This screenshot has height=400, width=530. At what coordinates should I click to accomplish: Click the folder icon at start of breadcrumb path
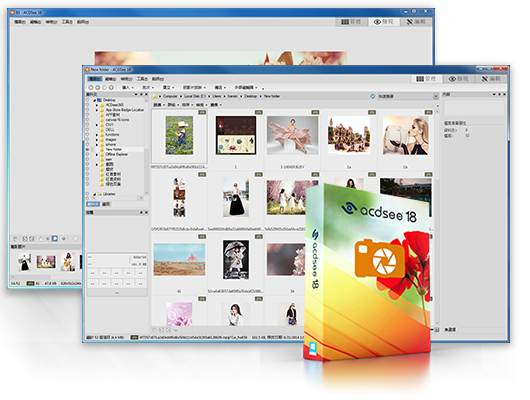pos(155,96)
